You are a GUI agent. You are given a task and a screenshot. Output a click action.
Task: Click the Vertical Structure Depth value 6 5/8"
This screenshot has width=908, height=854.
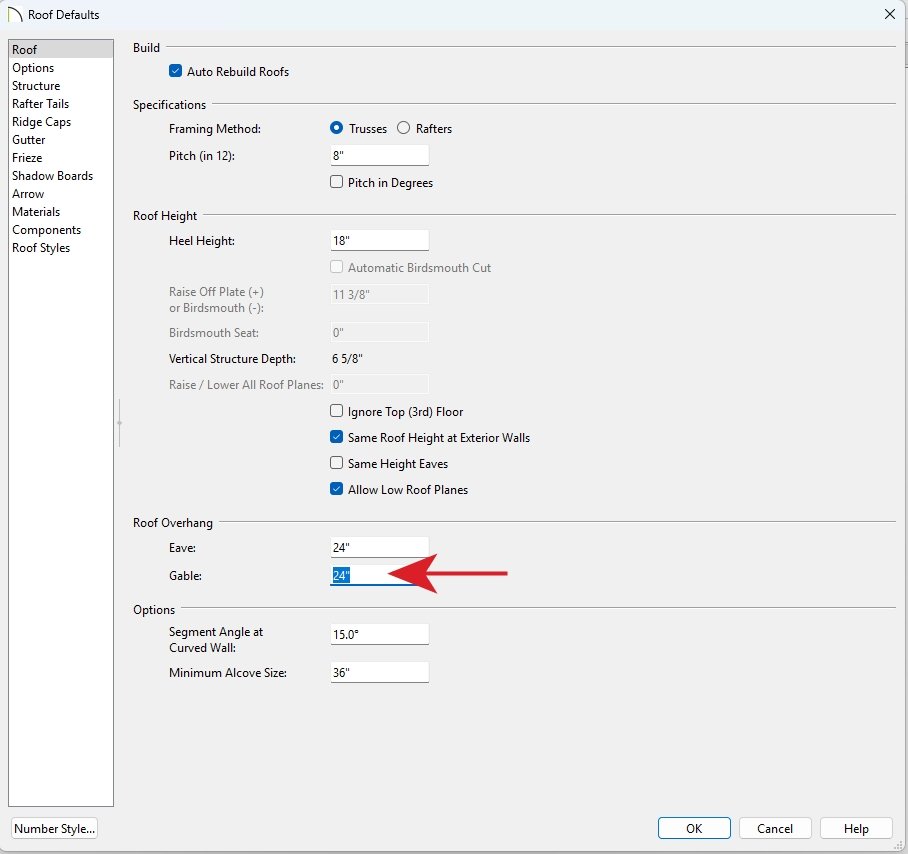coord(347,358)
